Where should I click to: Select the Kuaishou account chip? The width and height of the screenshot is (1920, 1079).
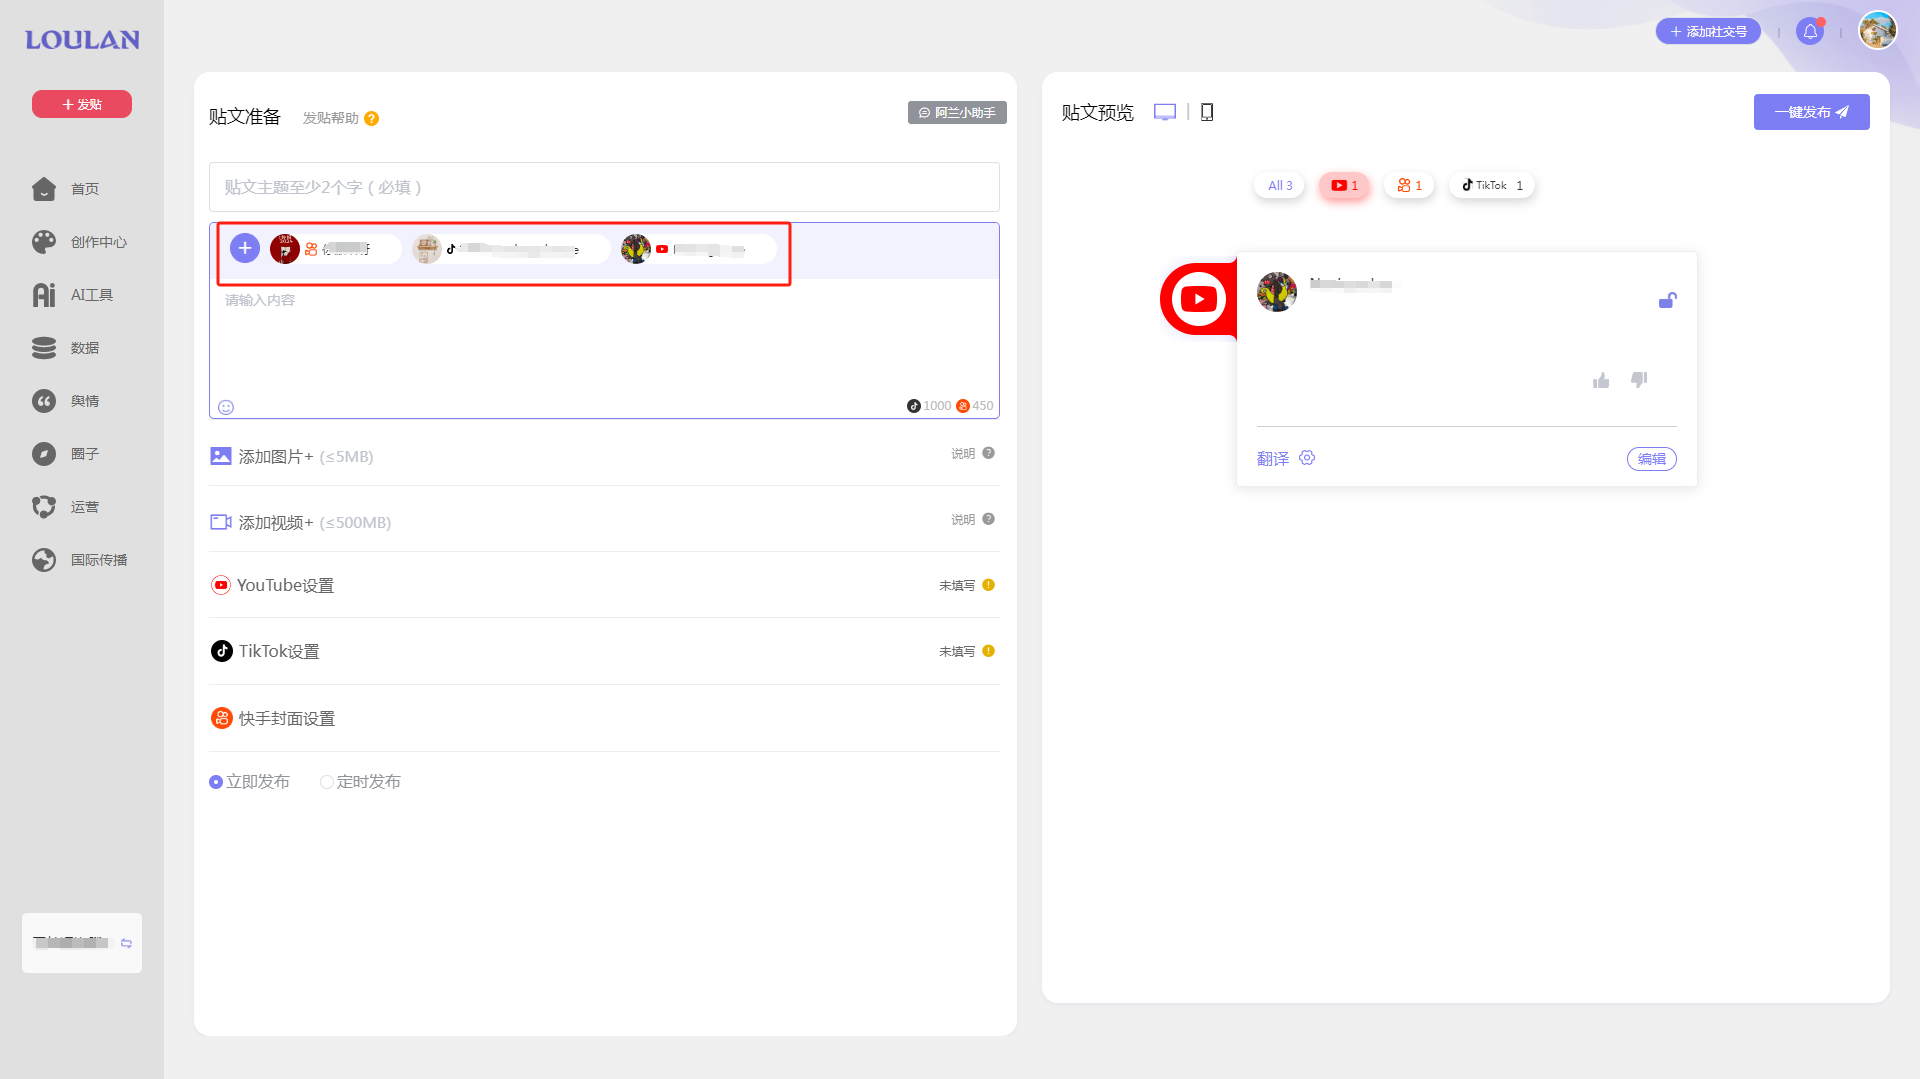335,249
